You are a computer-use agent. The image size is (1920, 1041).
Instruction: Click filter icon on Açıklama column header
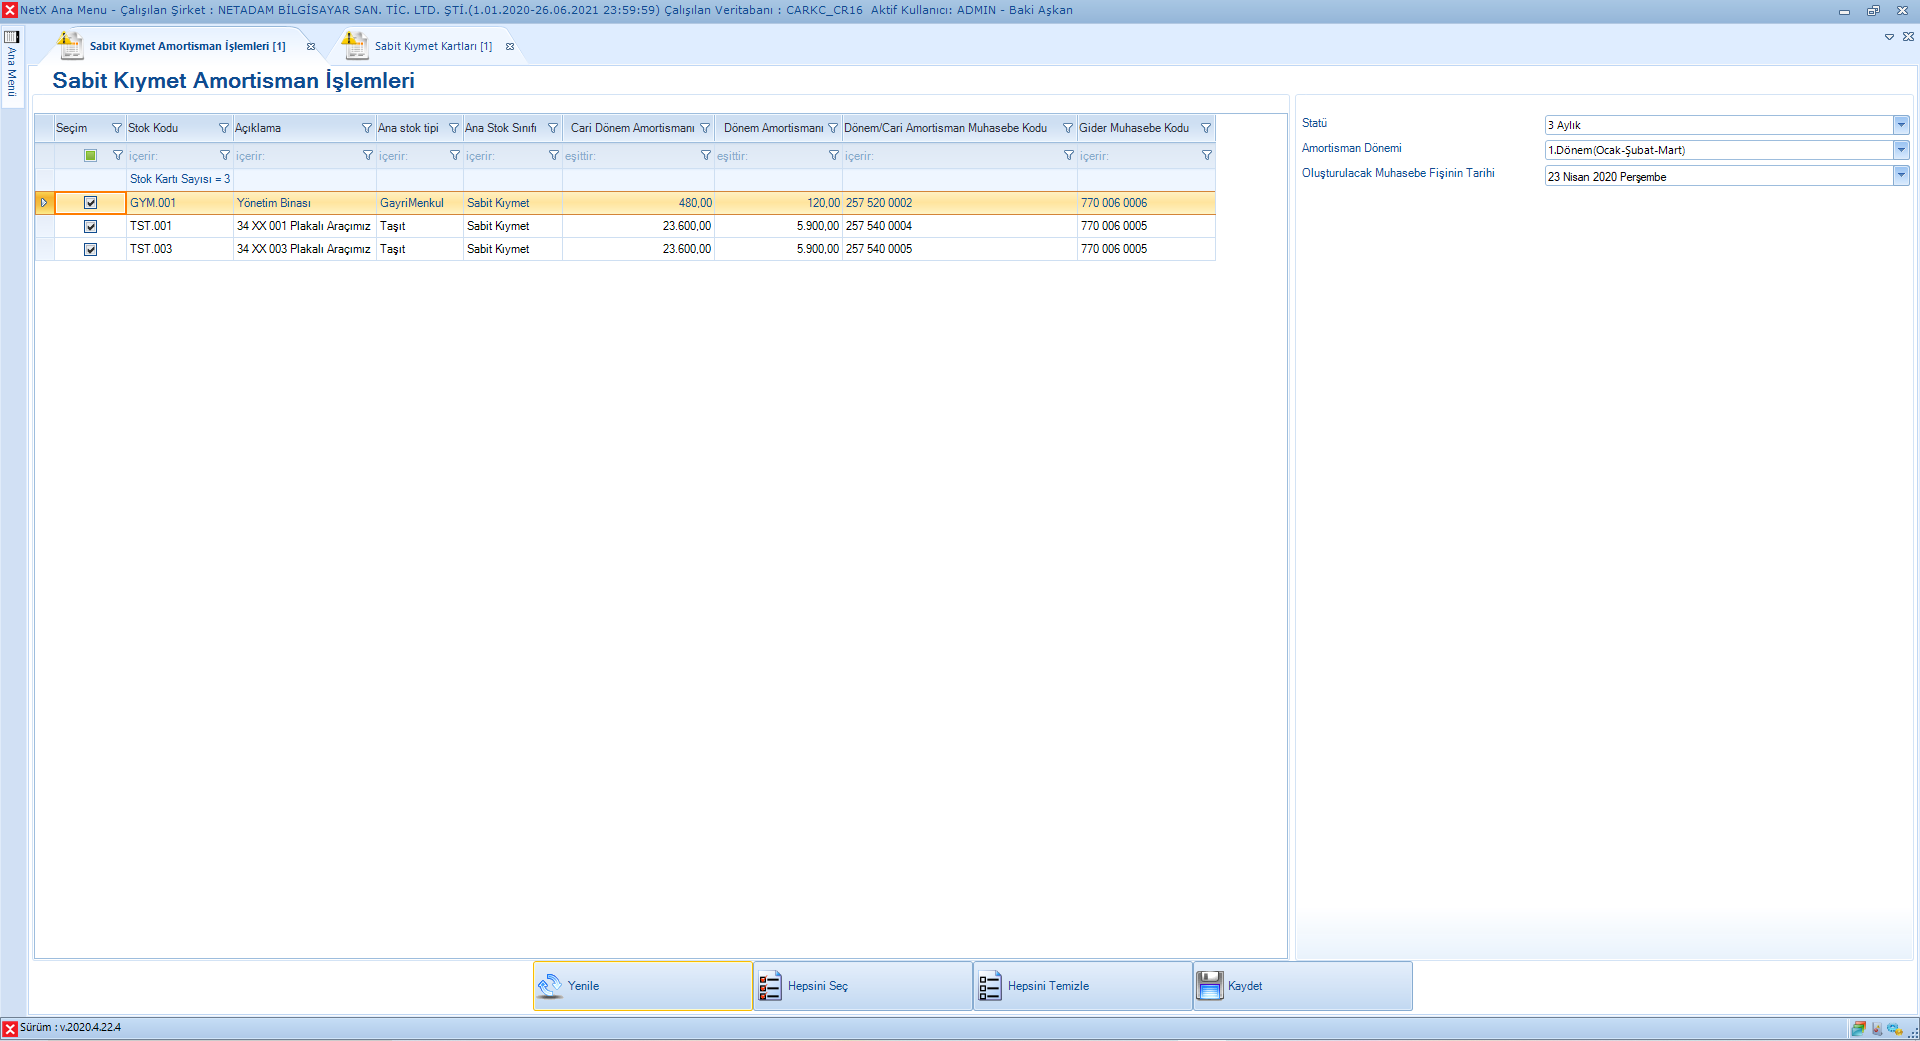click(367, 128)
